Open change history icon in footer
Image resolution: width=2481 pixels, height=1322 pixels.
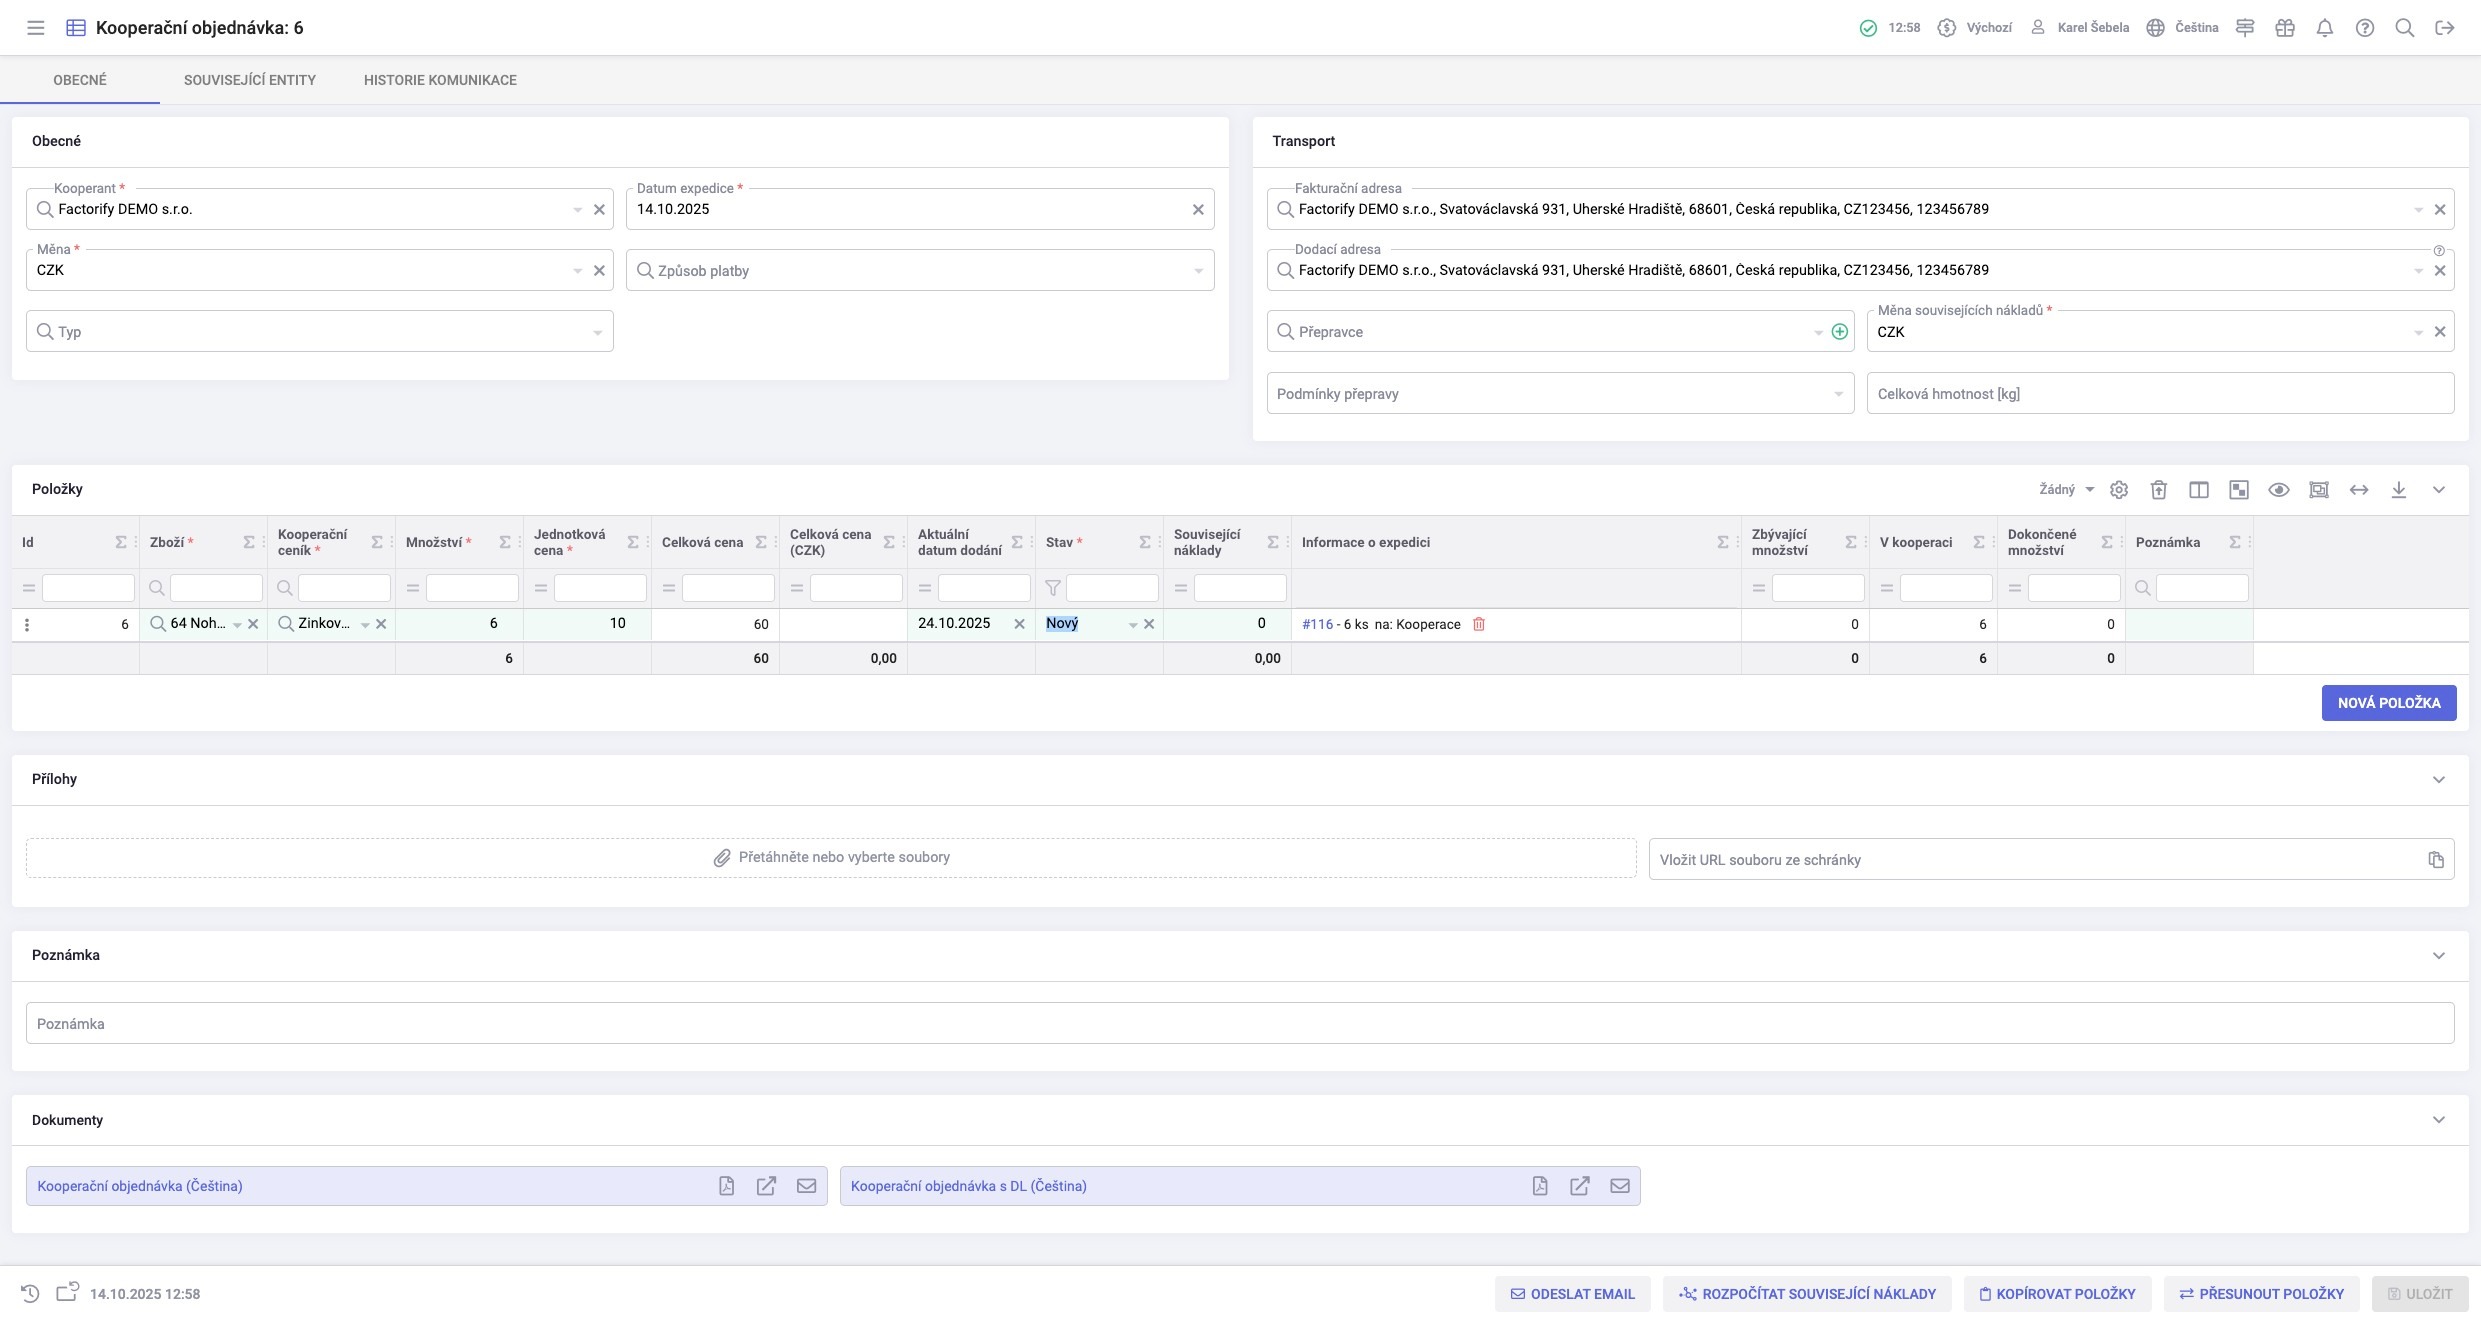pos(30,1294)
